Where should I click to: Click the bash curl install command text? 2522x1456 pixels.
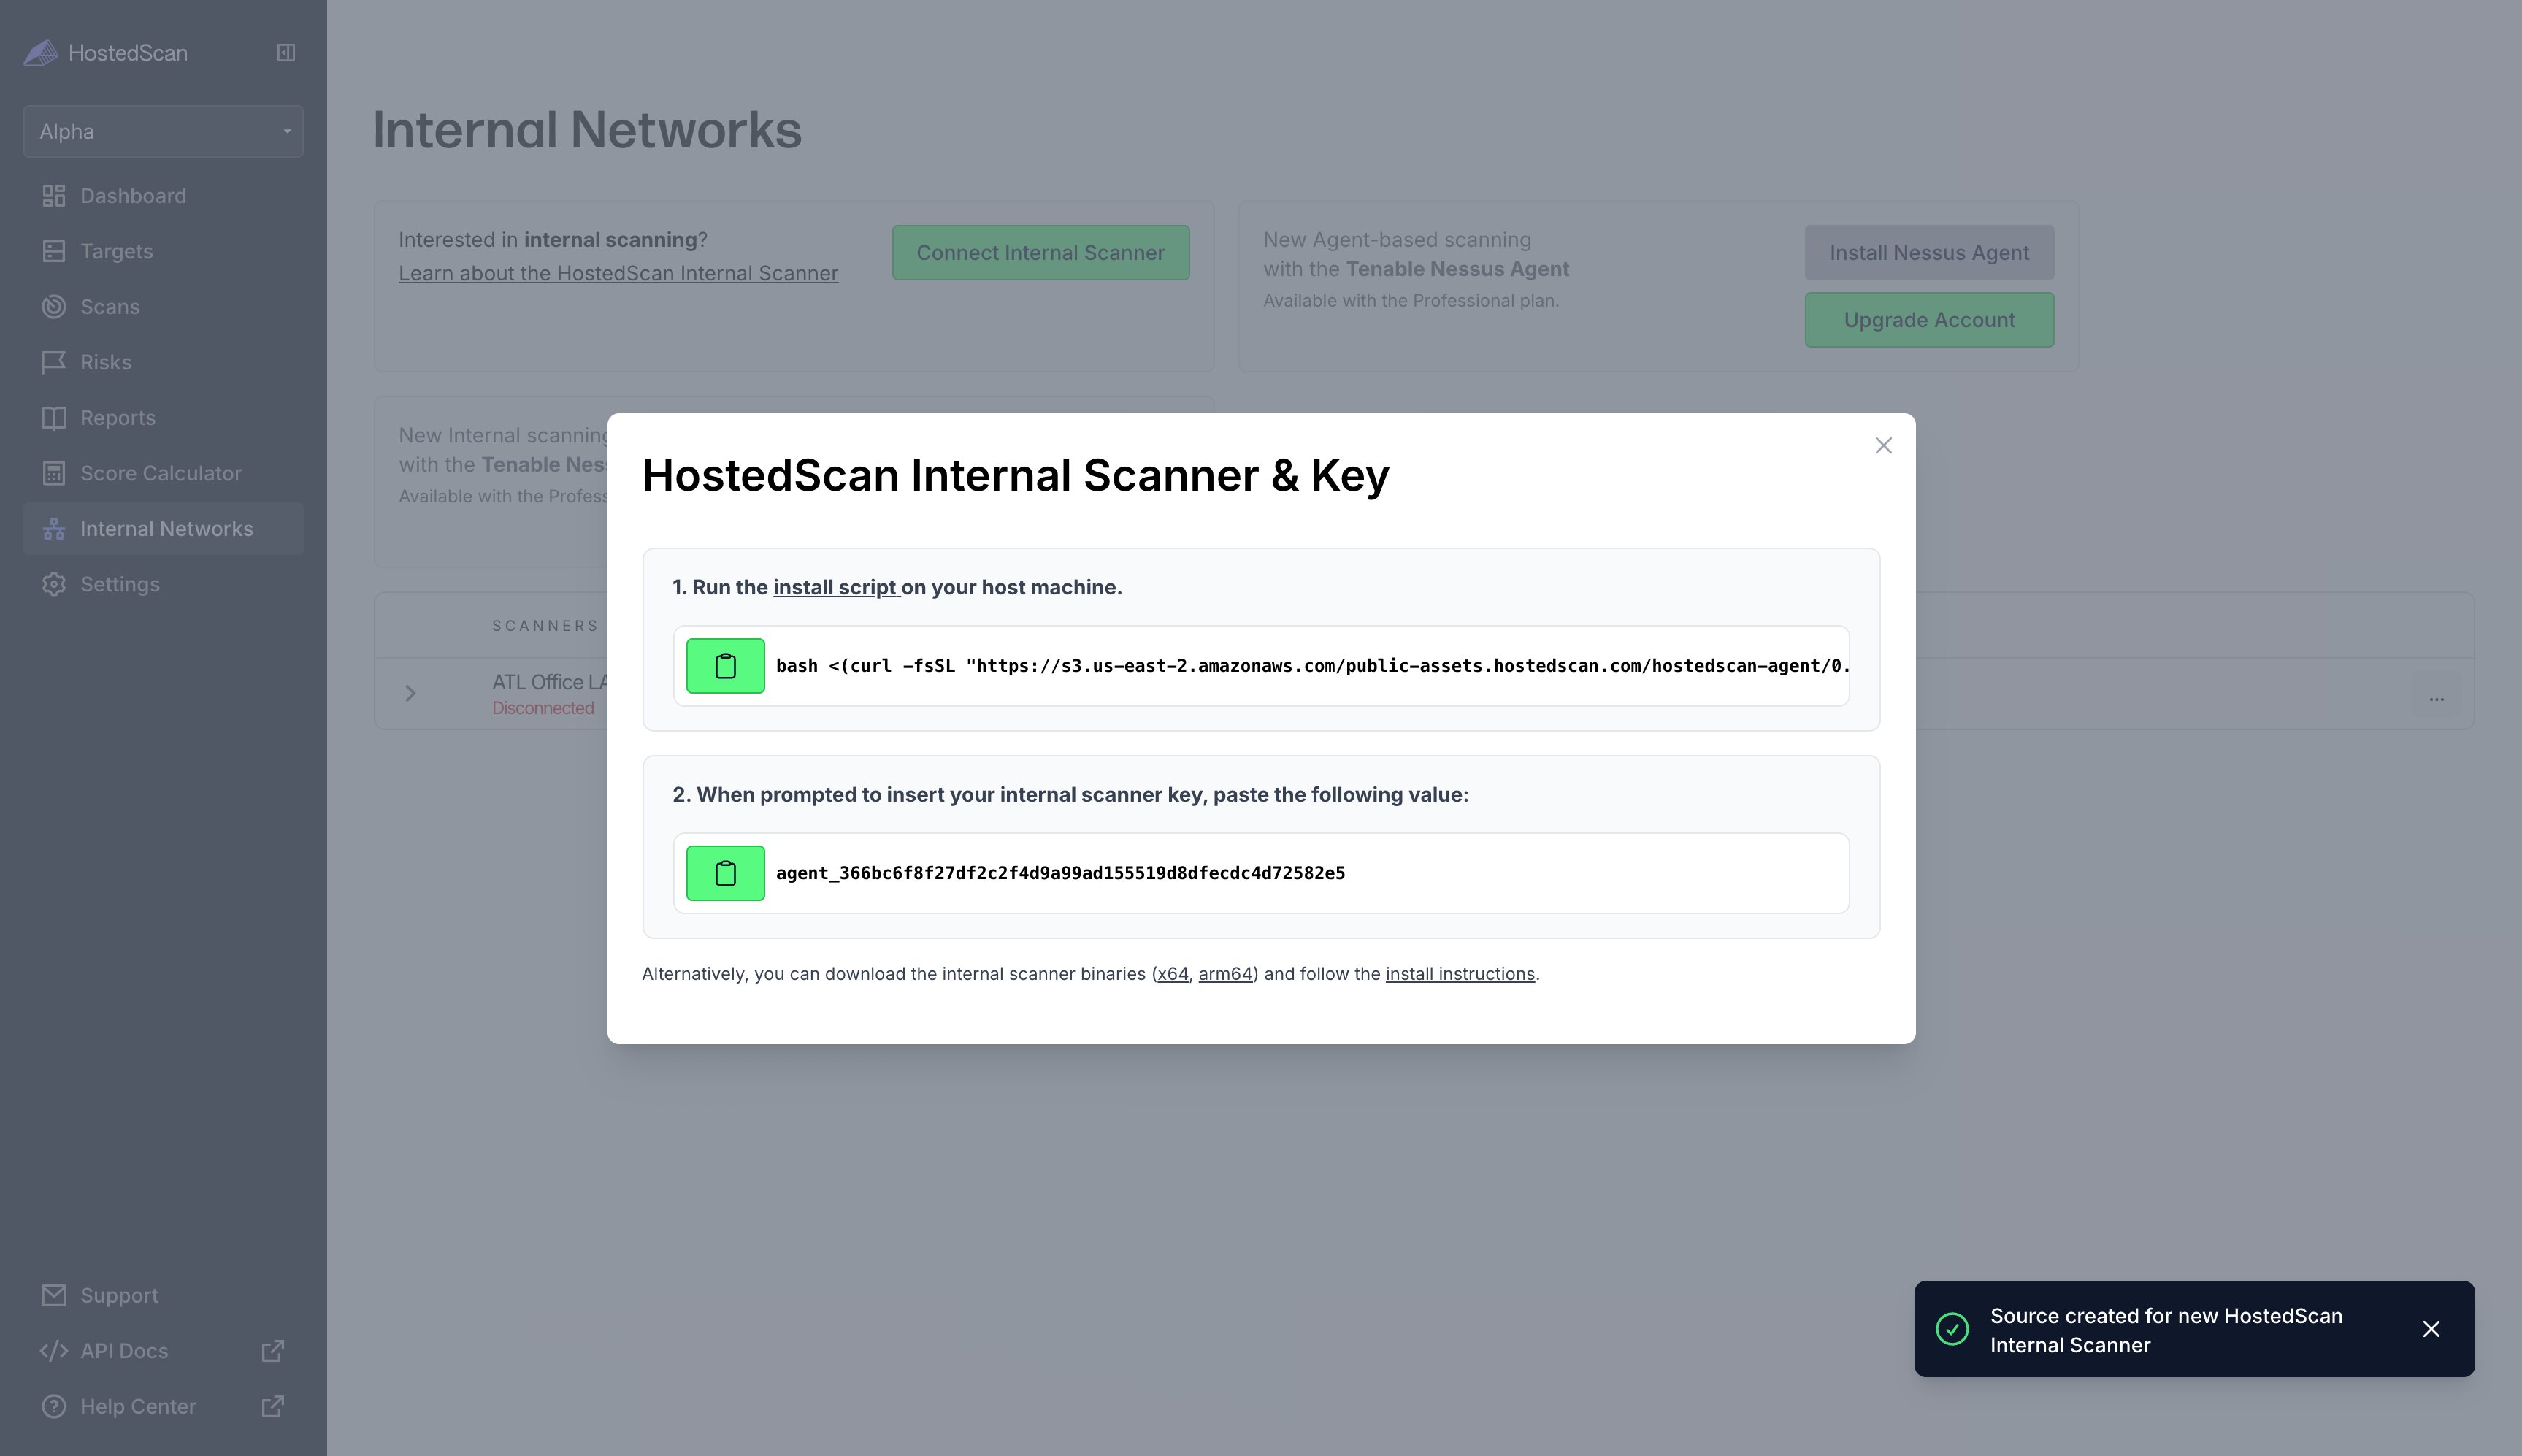pos(1312,666)
